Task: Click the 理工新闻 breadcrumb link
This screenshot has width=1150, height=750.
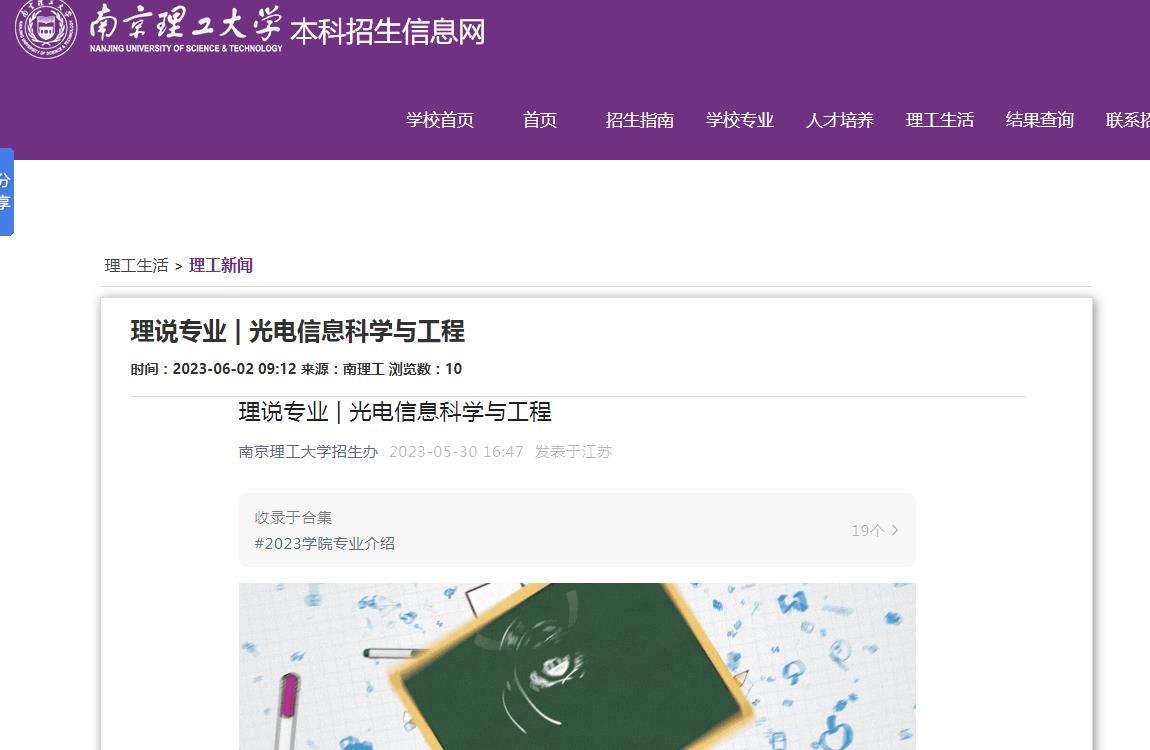Action: (x=221, y=265)
